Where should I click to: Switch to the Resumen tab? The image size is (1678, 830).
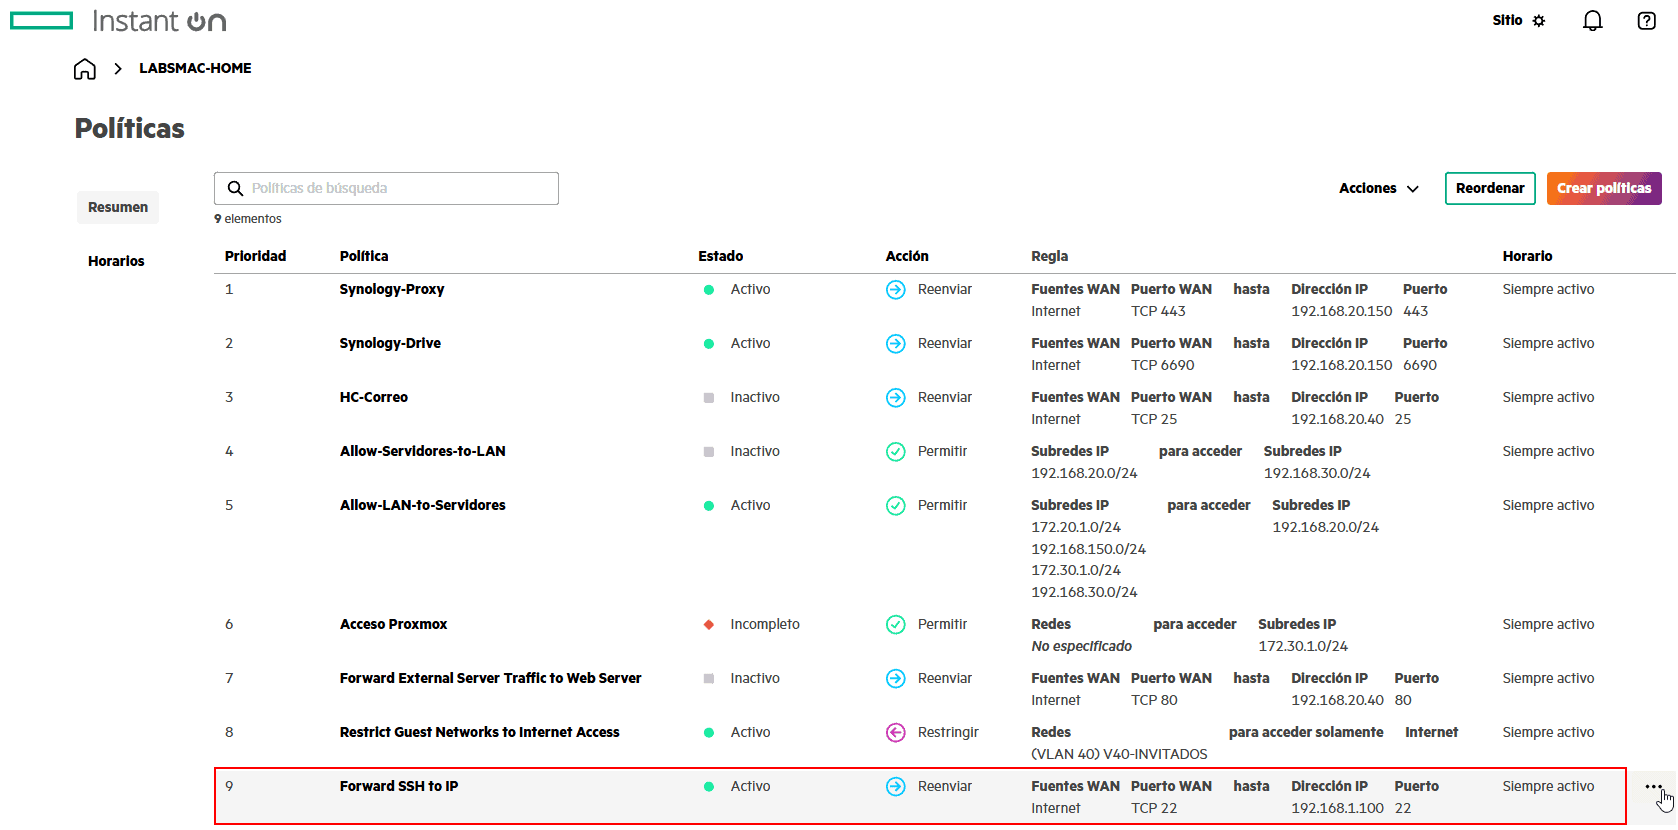[118, 208]
